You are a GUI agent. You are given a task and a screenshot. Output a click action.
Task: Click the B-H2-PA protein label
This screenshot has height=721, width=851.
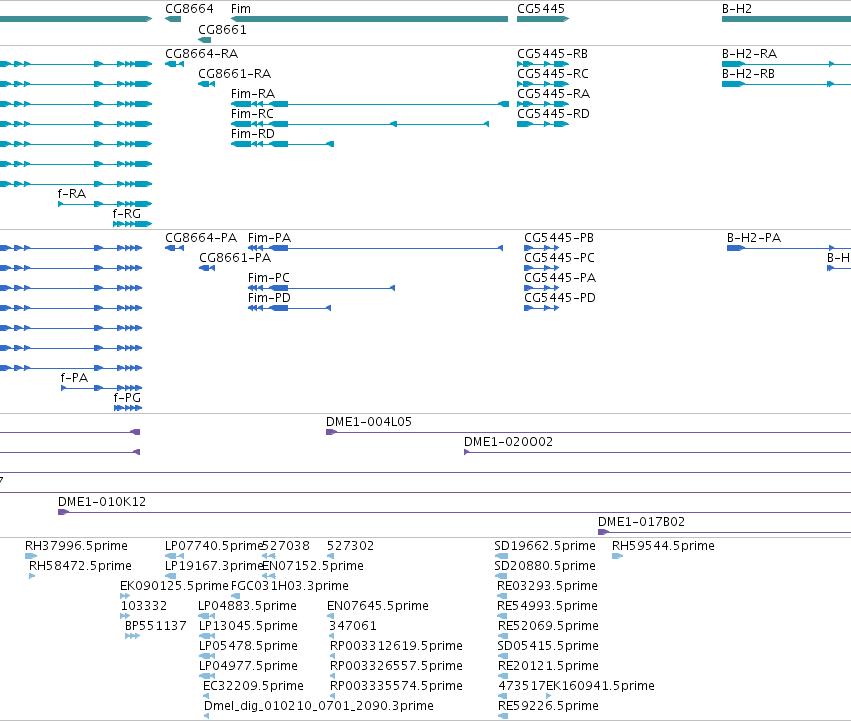754,238
